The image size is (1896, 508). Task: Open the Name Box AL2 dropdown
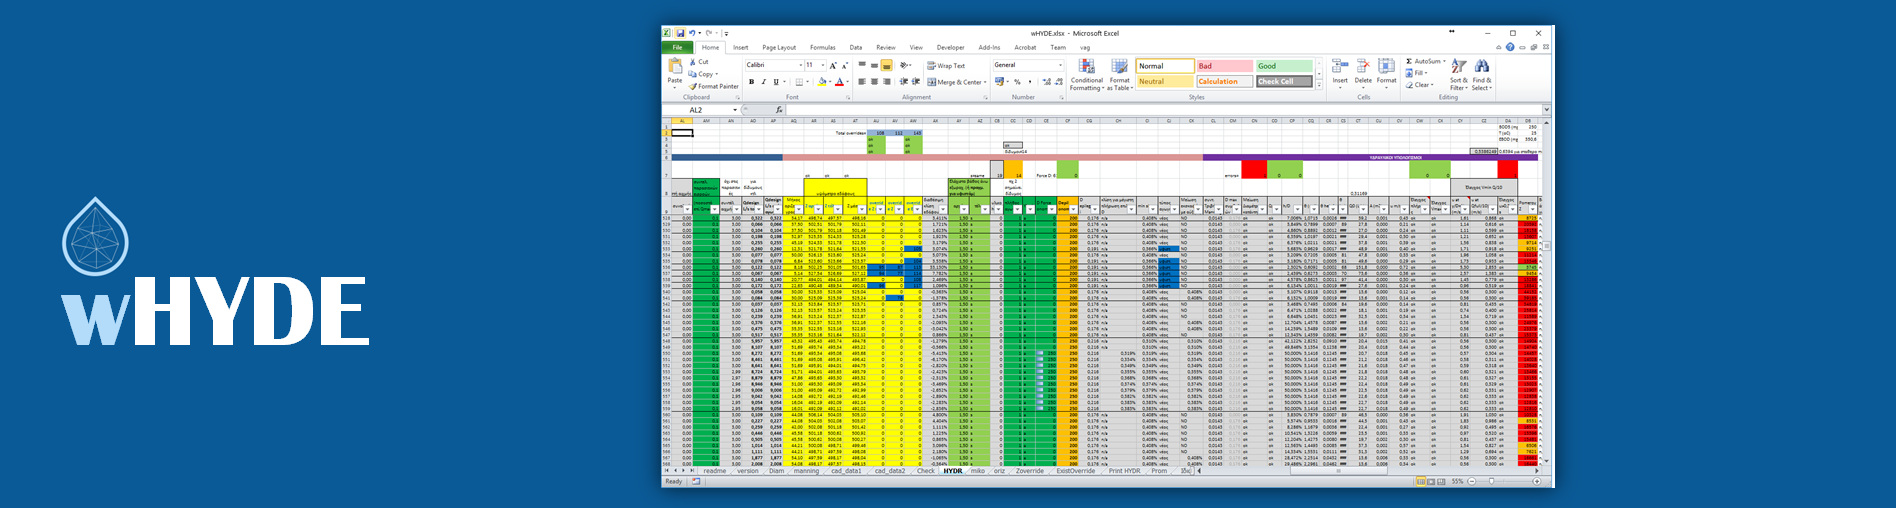[735, 110]
